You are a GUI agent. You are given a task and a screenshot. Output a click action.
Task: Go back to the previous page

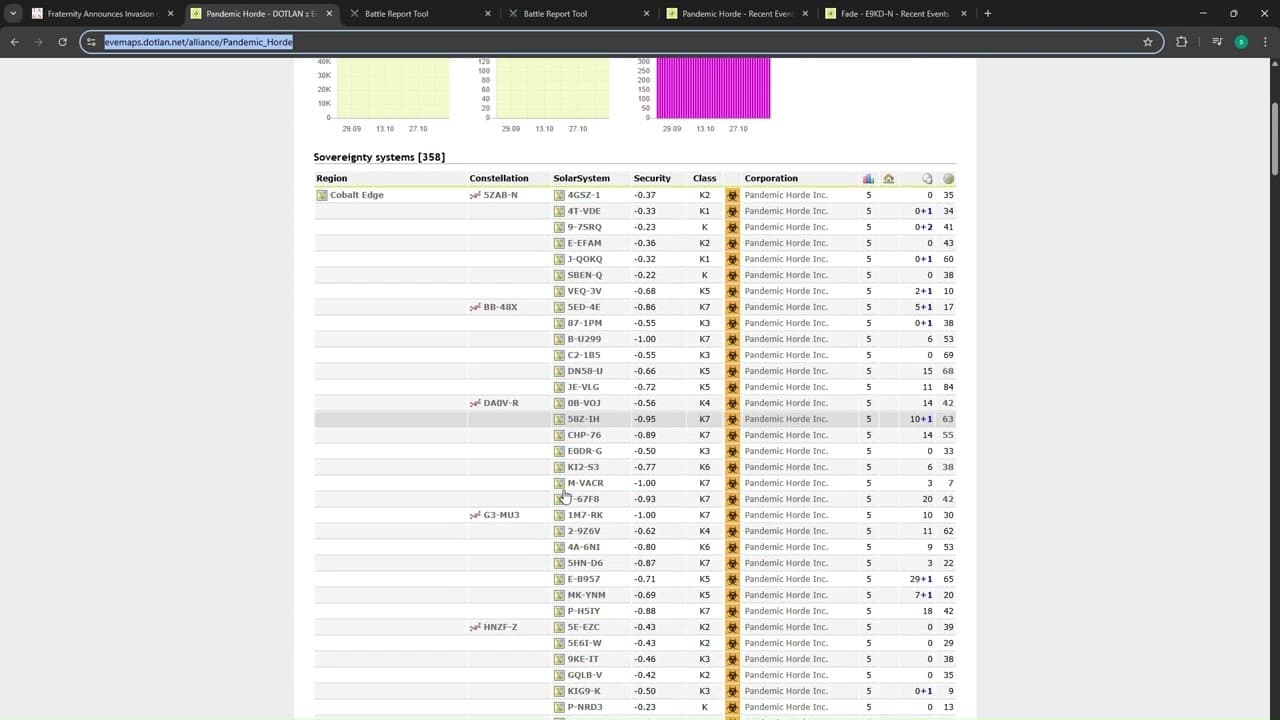click(x=15, y=42)
